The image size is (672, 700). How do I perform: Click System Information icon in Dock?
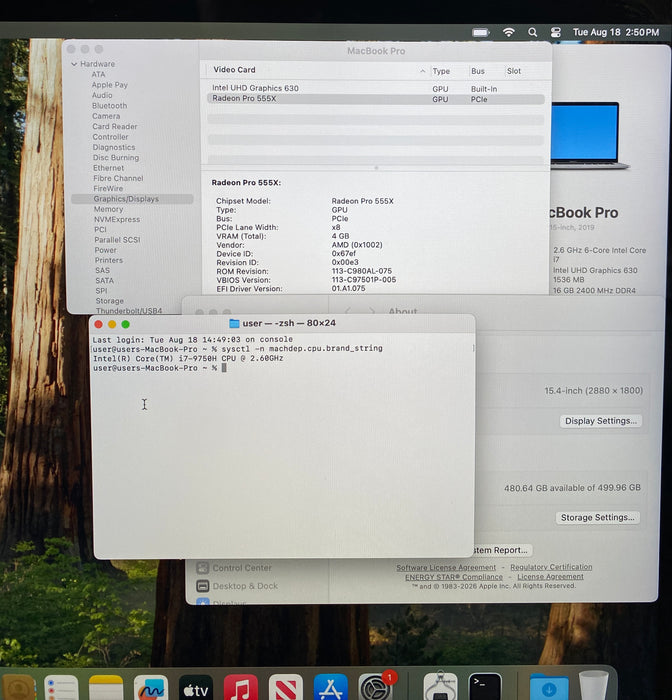pyautogui.click(x=440, y=688)
